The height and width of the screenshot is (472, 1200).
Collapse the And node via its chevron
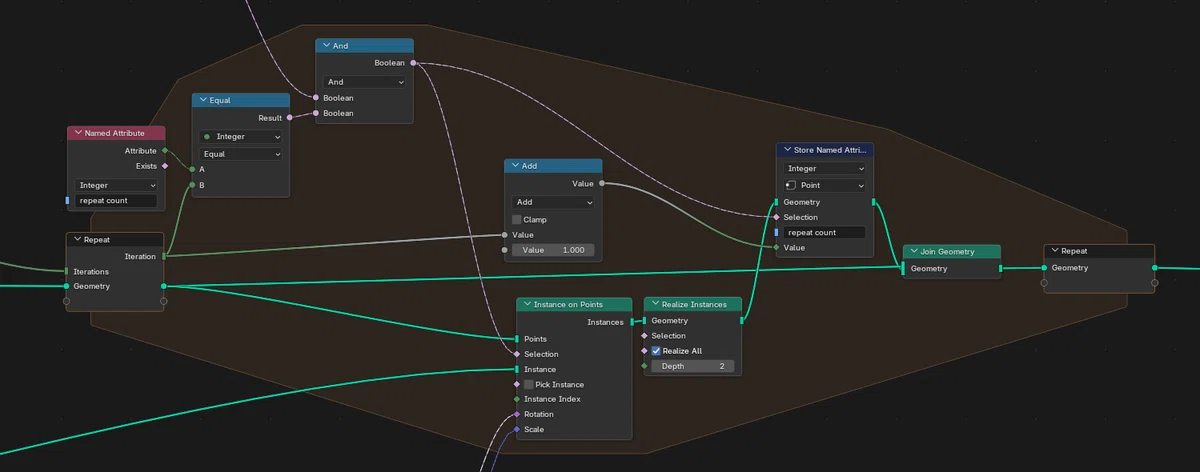[x=326, y=45]
